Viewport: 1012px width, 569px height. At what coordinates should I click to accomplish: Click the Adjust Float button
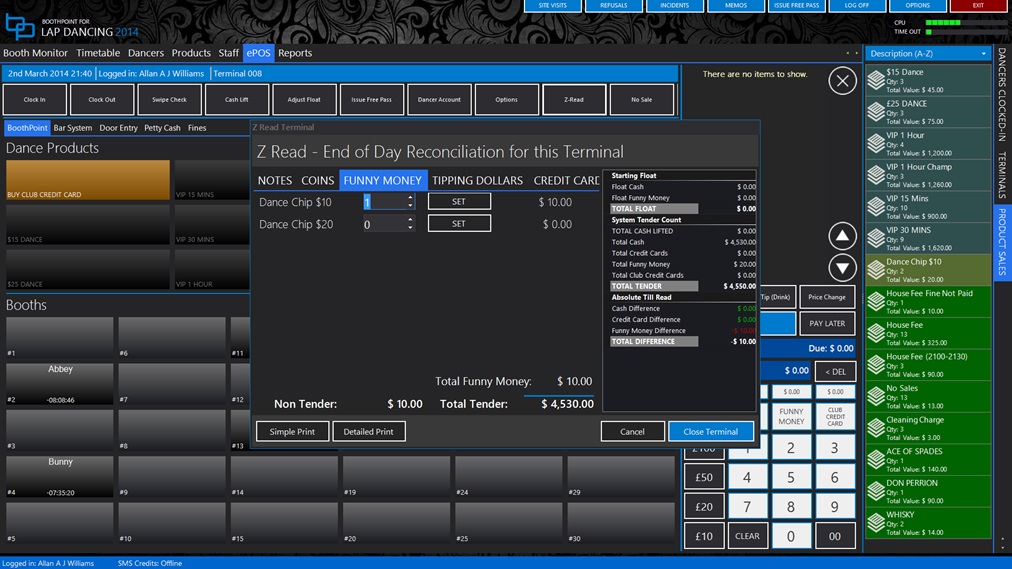[304, 99]
